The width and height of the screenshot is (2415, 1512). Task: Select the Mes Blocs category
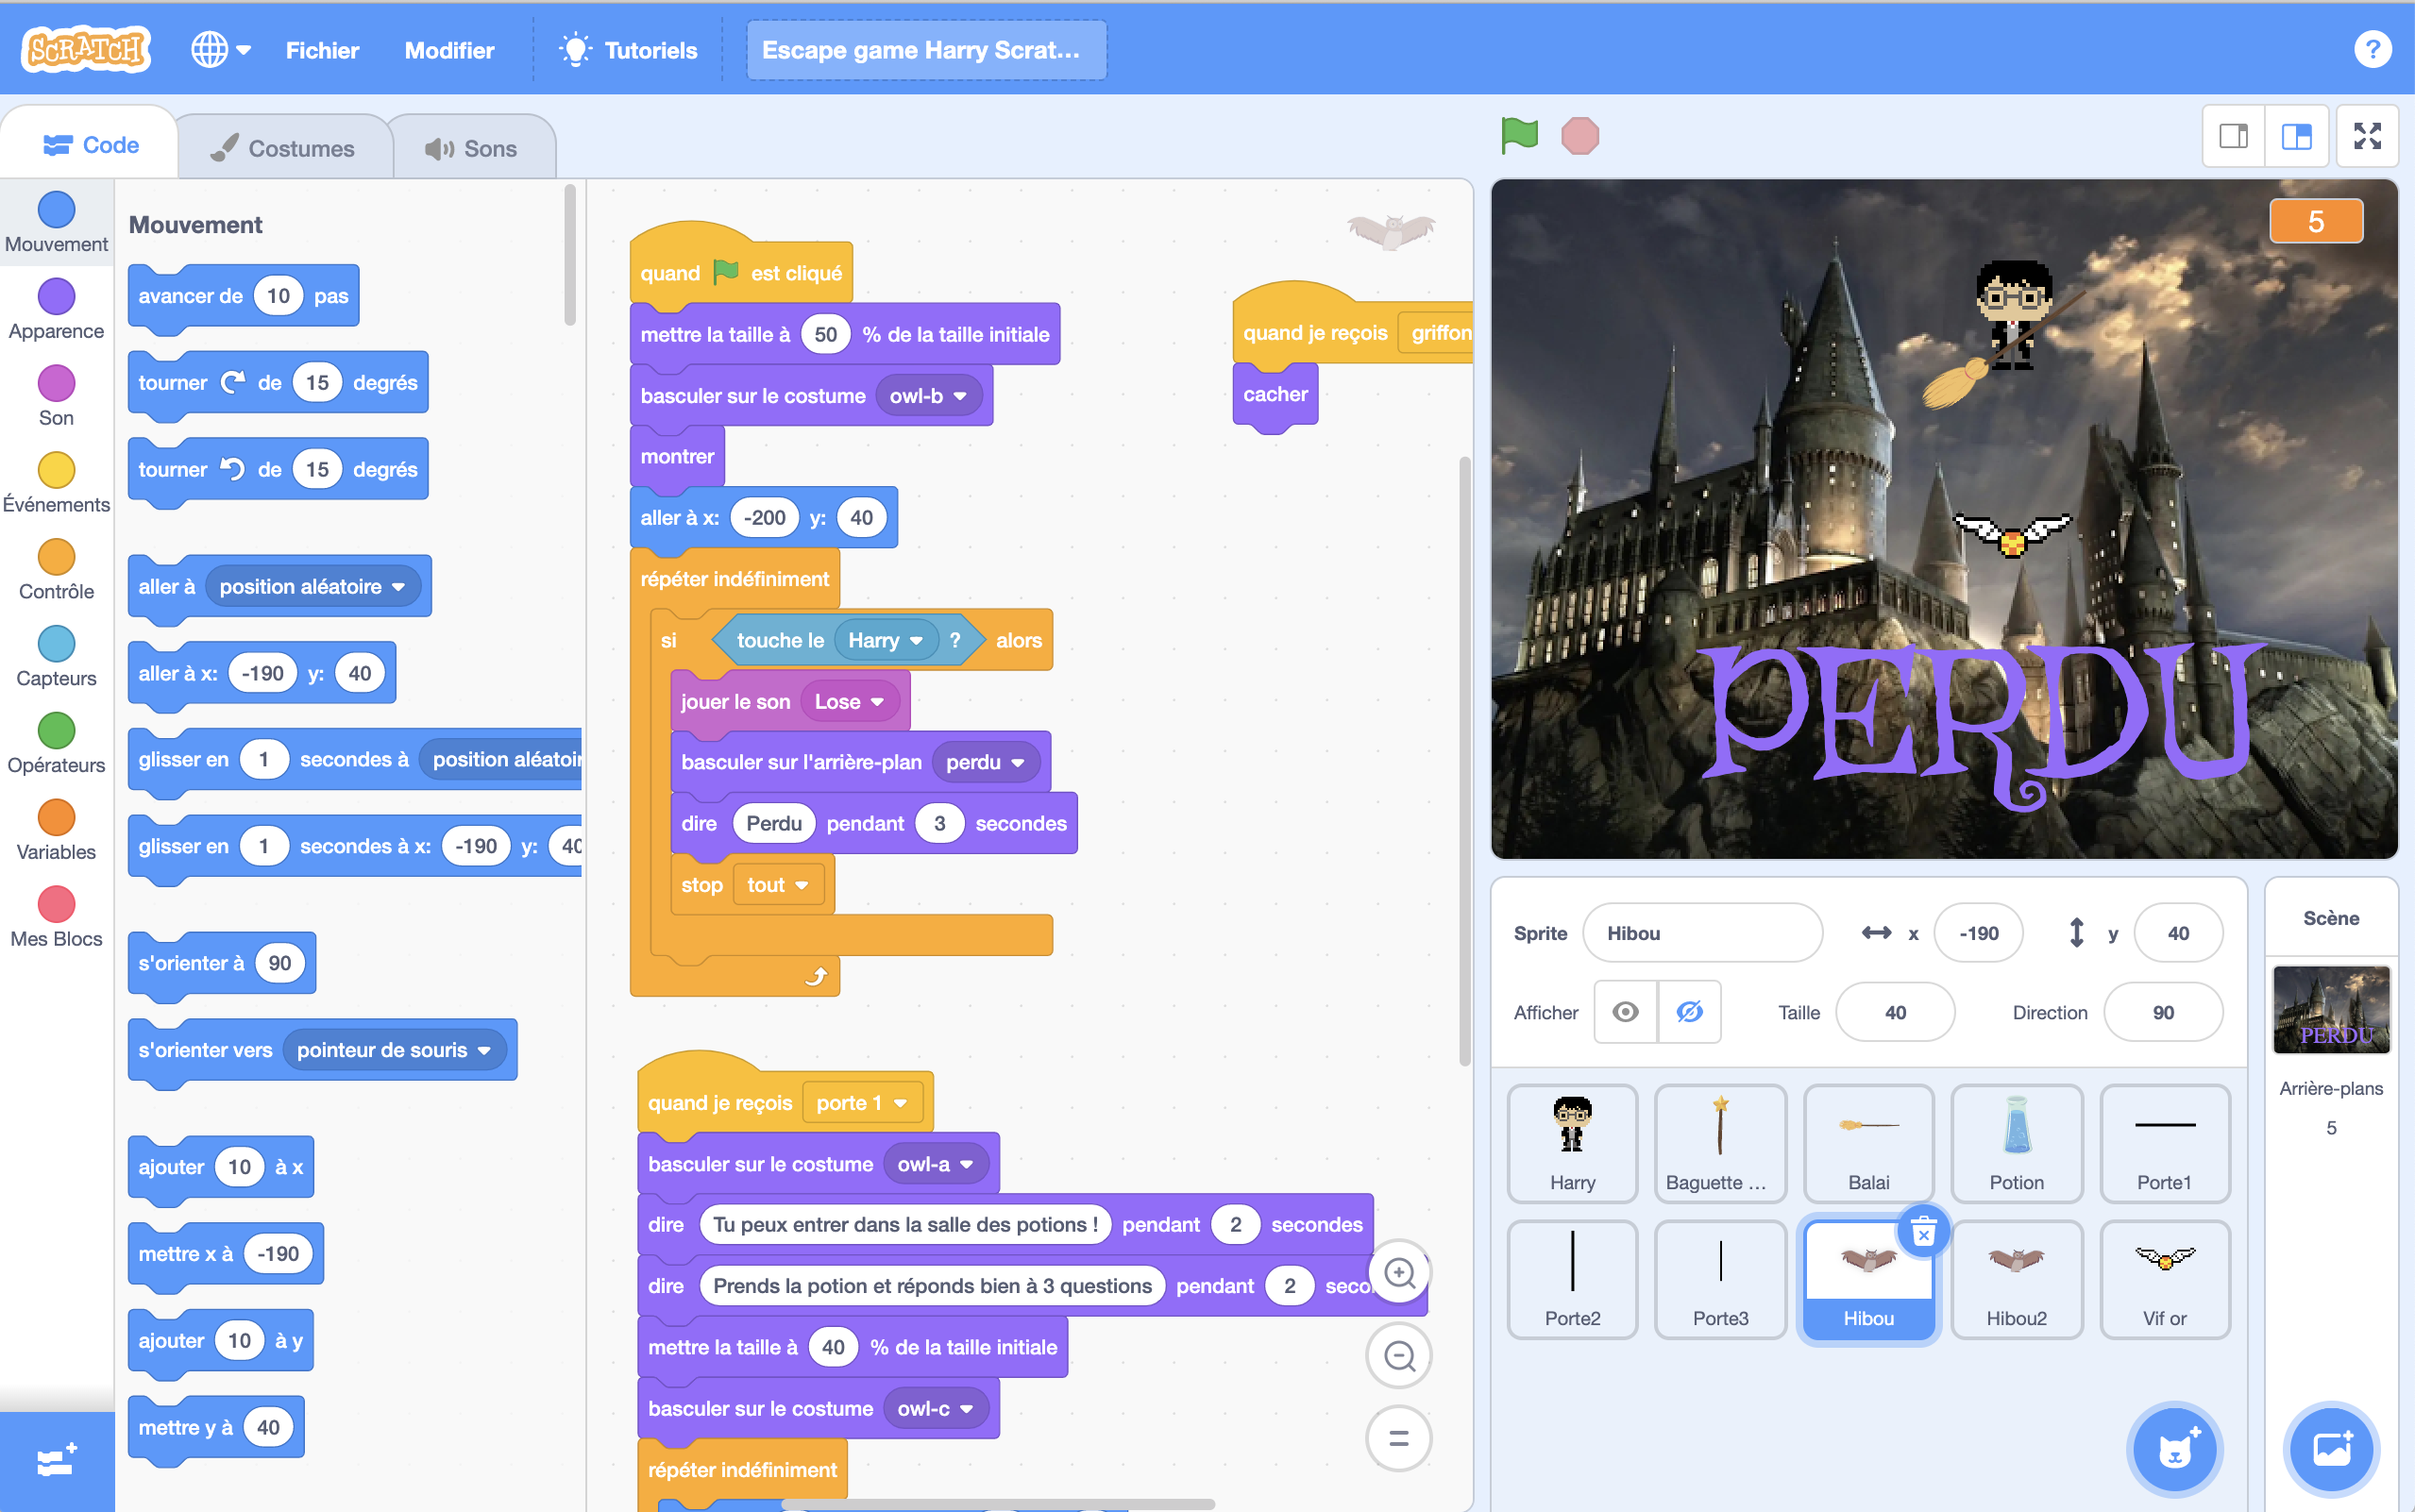[56, 917]
